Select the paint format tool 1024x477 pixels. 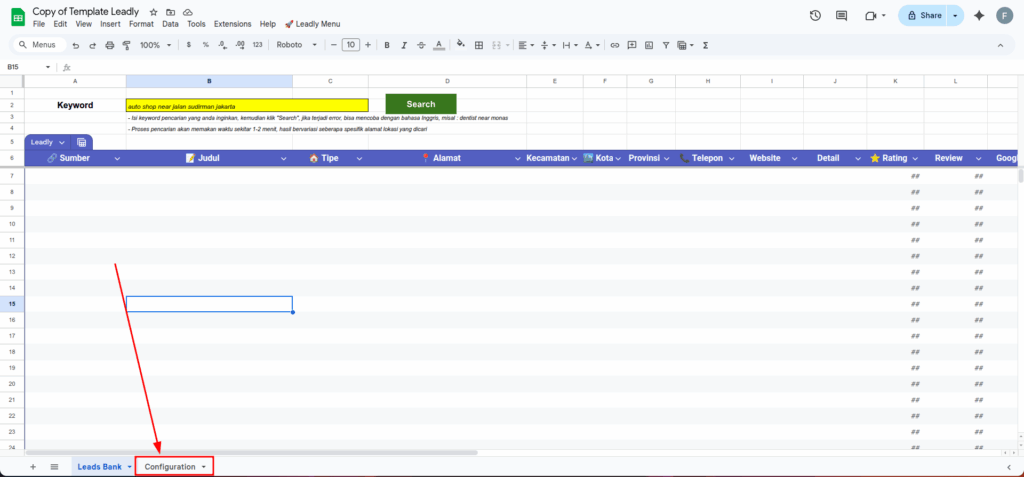click(126, 45)
